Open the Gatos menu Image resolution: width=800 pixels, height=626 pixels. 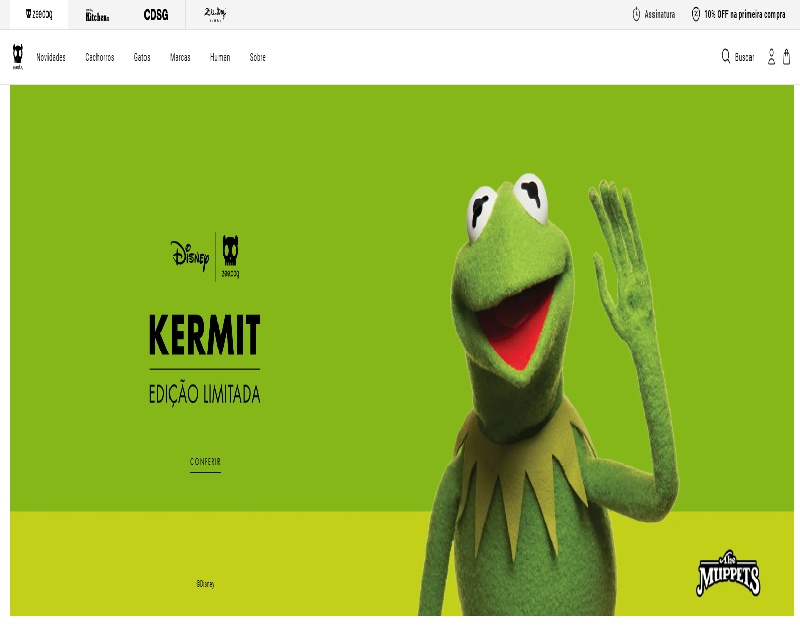pos(142,57)
